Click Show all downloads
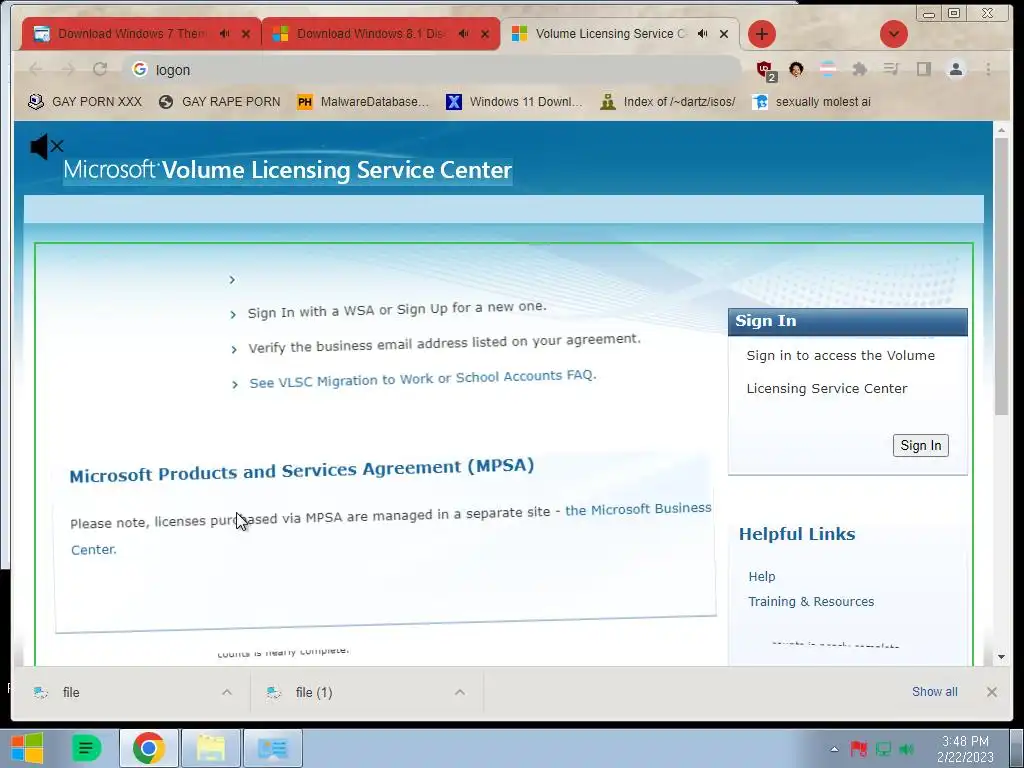The image size is (1024, 768). pos(935,692)
